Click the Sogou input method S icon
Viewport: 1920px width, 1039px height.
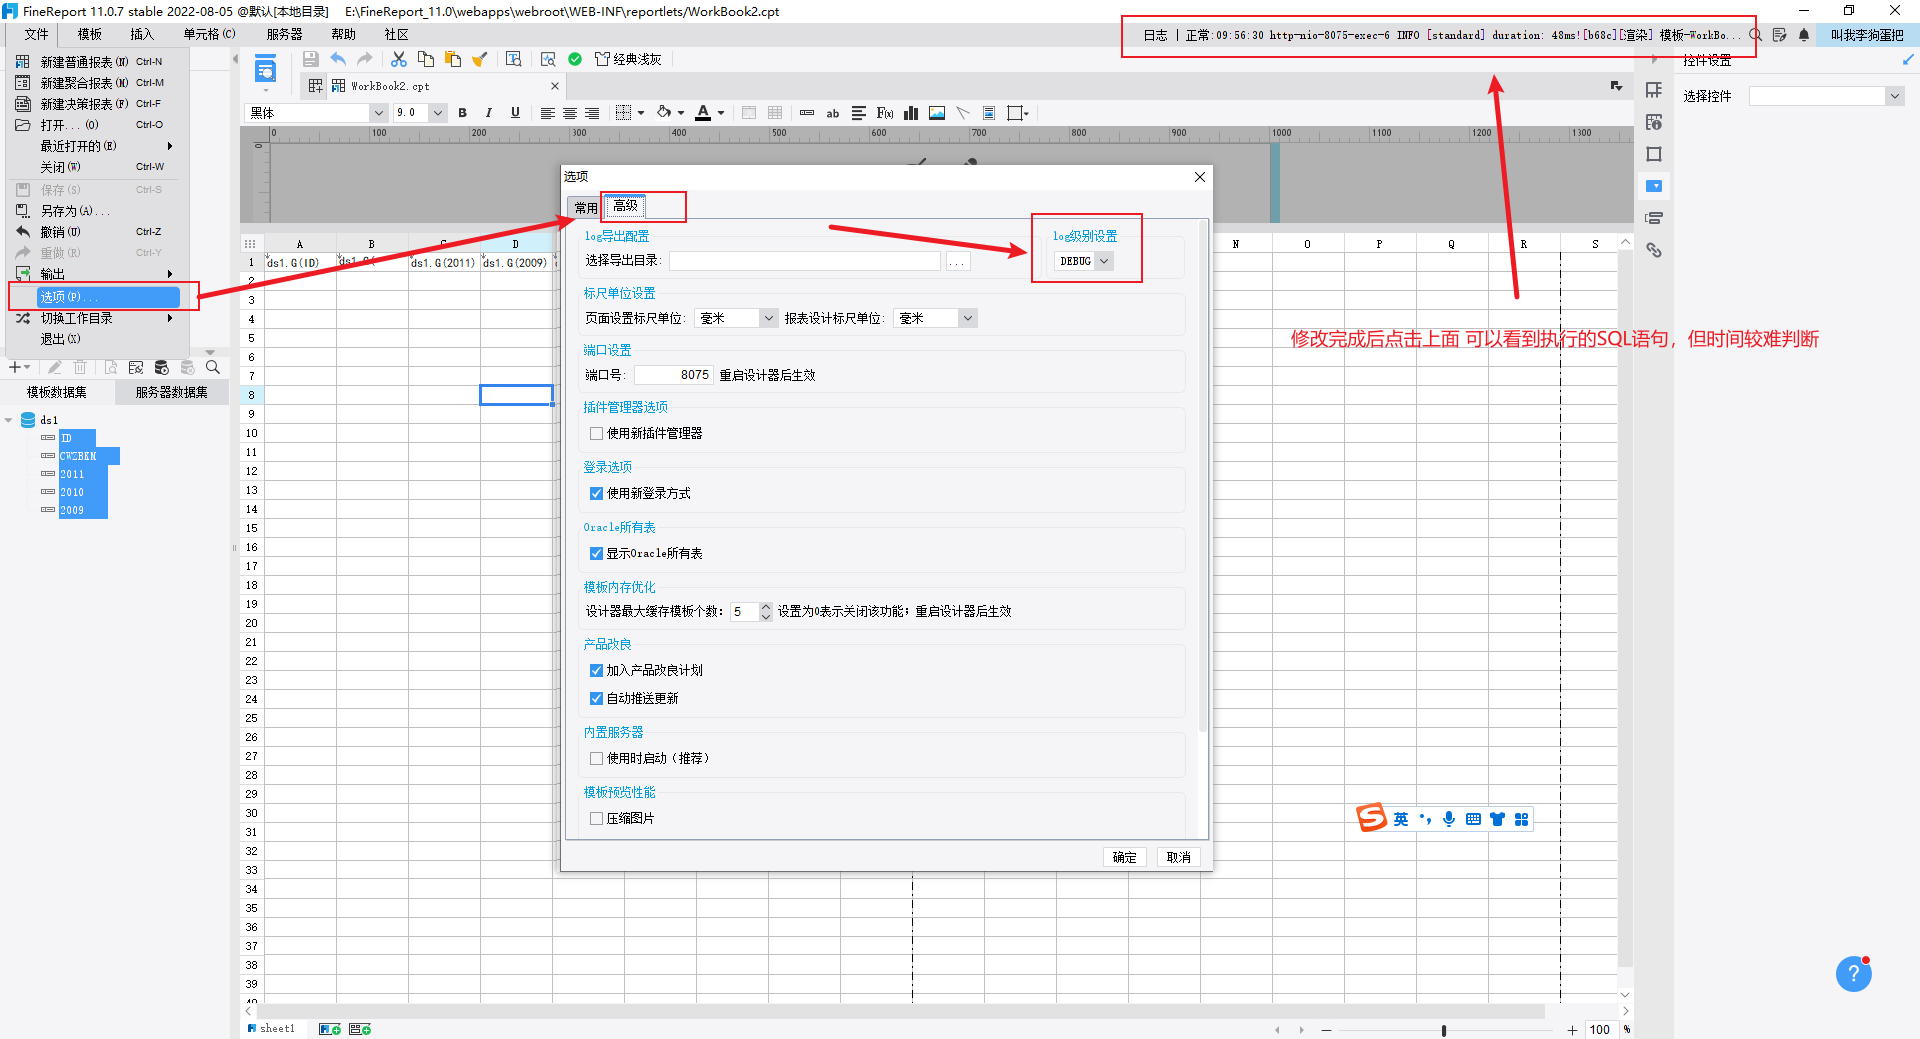[1372, 818]
